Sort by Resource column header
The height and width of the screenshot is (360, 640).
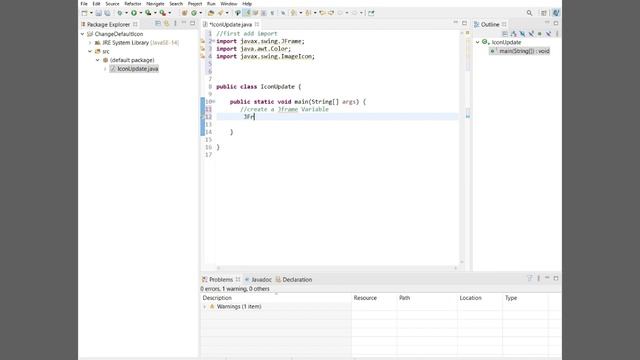(x=374, y=298)
